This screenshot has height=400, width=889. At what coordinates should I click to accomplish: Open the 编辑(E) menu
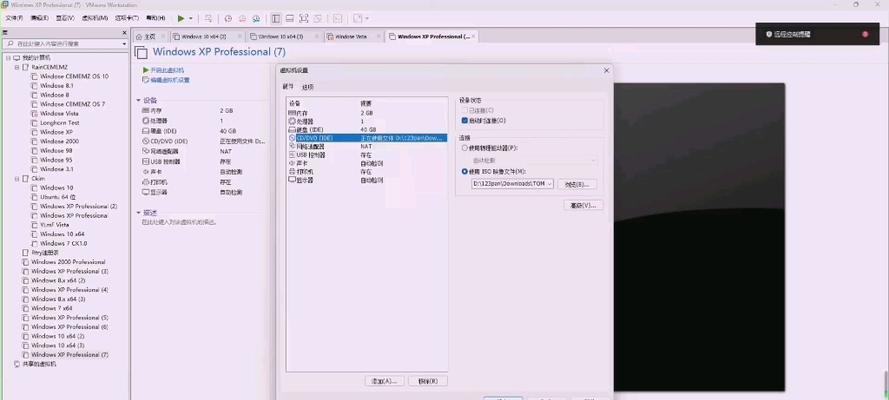pyautogui.click(x=39, y=18)
